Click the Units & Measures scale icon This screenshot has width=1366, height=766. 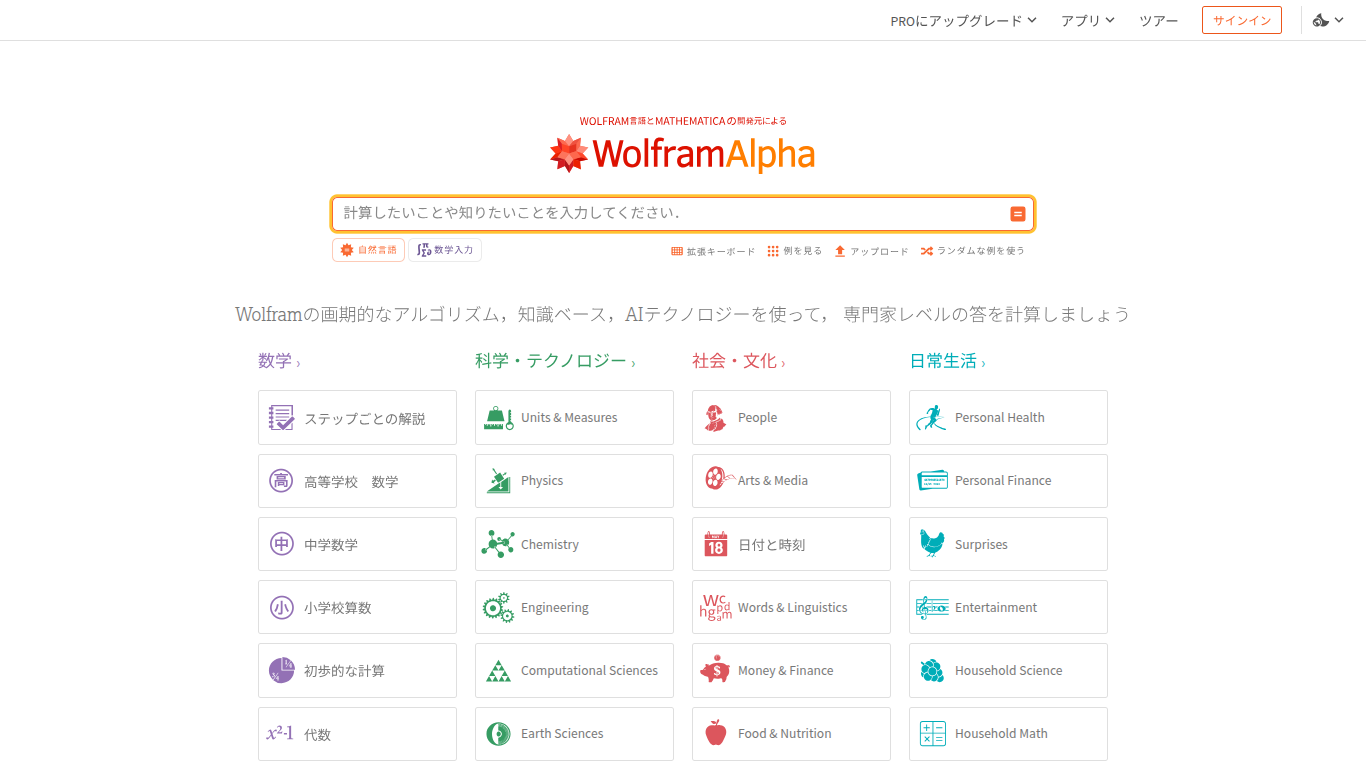click(498, 418)
